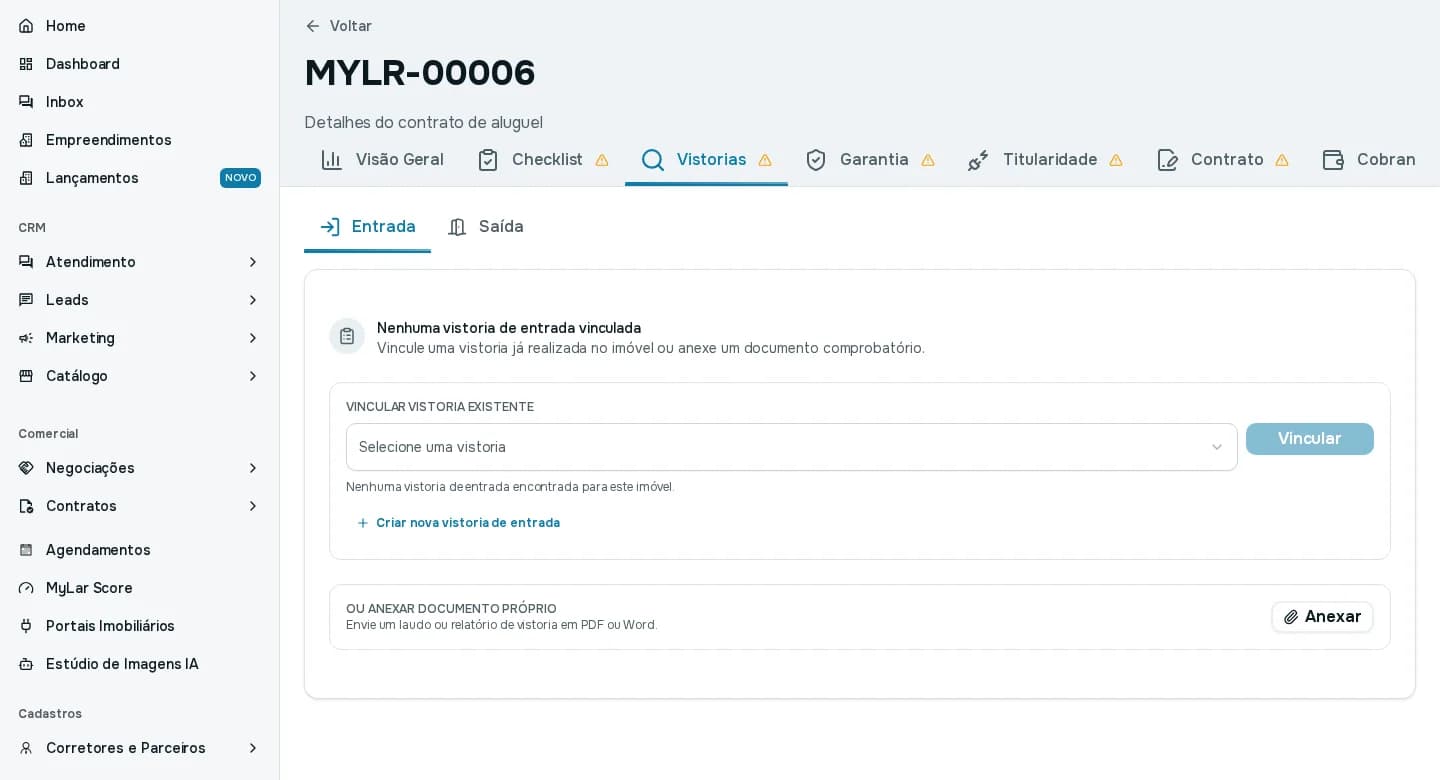Click the Negociações handshake icon
Screen dimensions: 1440x780
pos(26,468)
